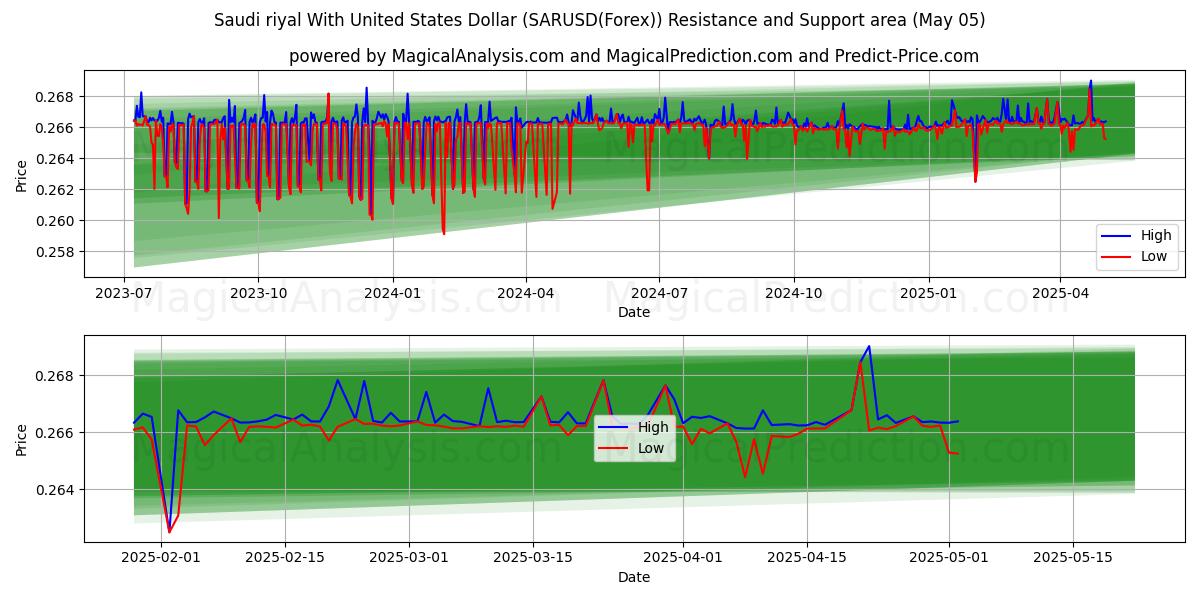Click the 0.268 price tick in top chart
Viewport: 1200px width, 600px height.
57,97
